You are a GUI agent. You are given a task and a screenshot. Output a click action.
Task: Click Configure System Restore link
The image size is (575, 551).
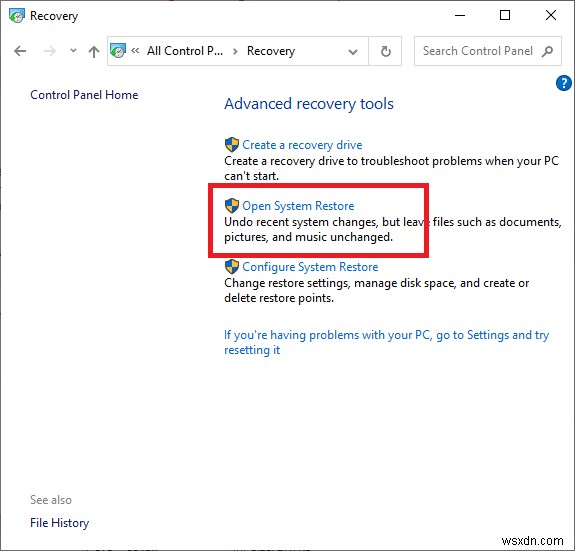[310, 267]
